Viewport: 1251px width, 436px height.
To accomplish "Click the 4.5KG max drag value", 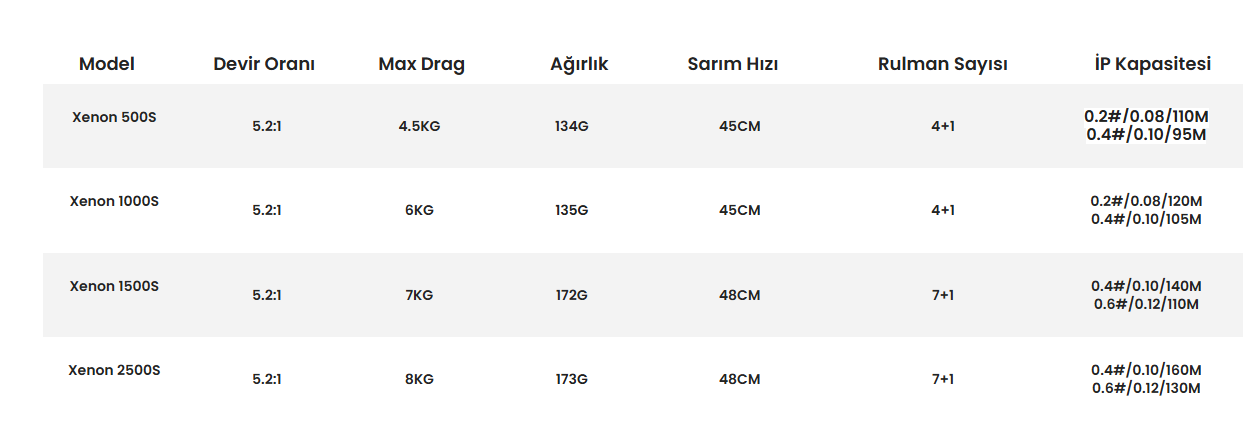I will coord(419,127).
